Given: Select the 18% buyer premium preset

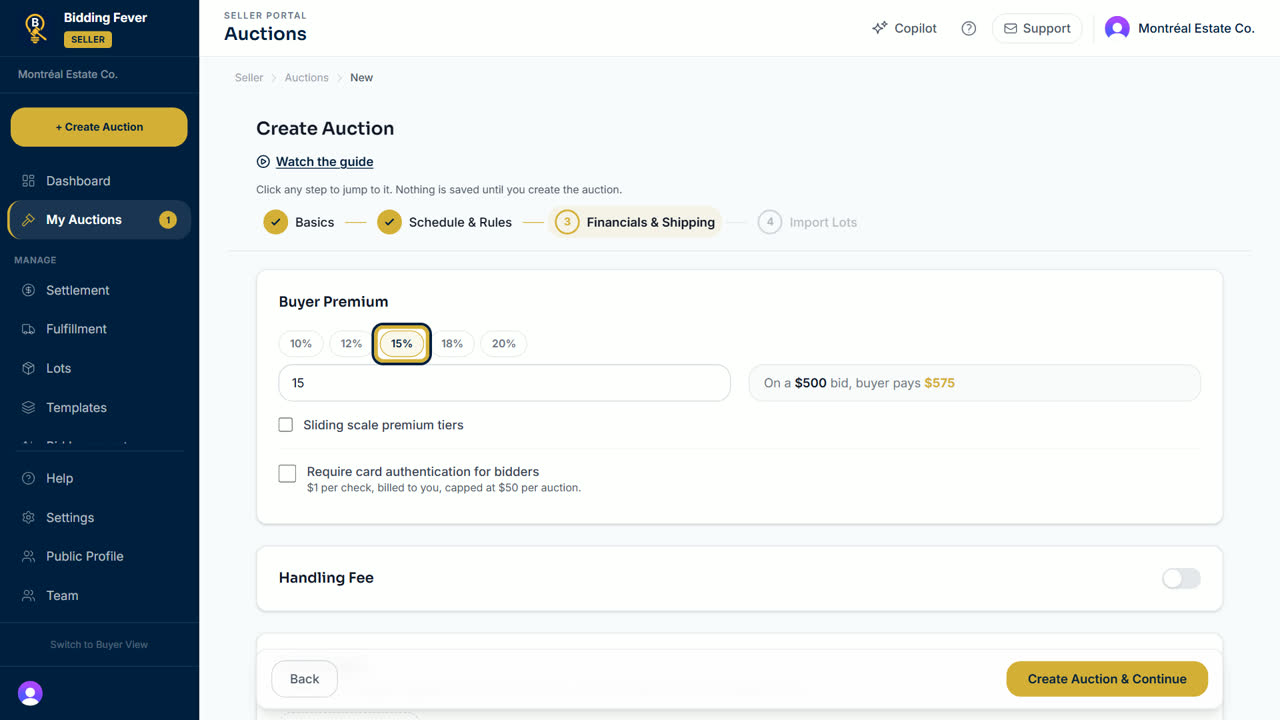Looking at the screenshot, I should [452, 343].
